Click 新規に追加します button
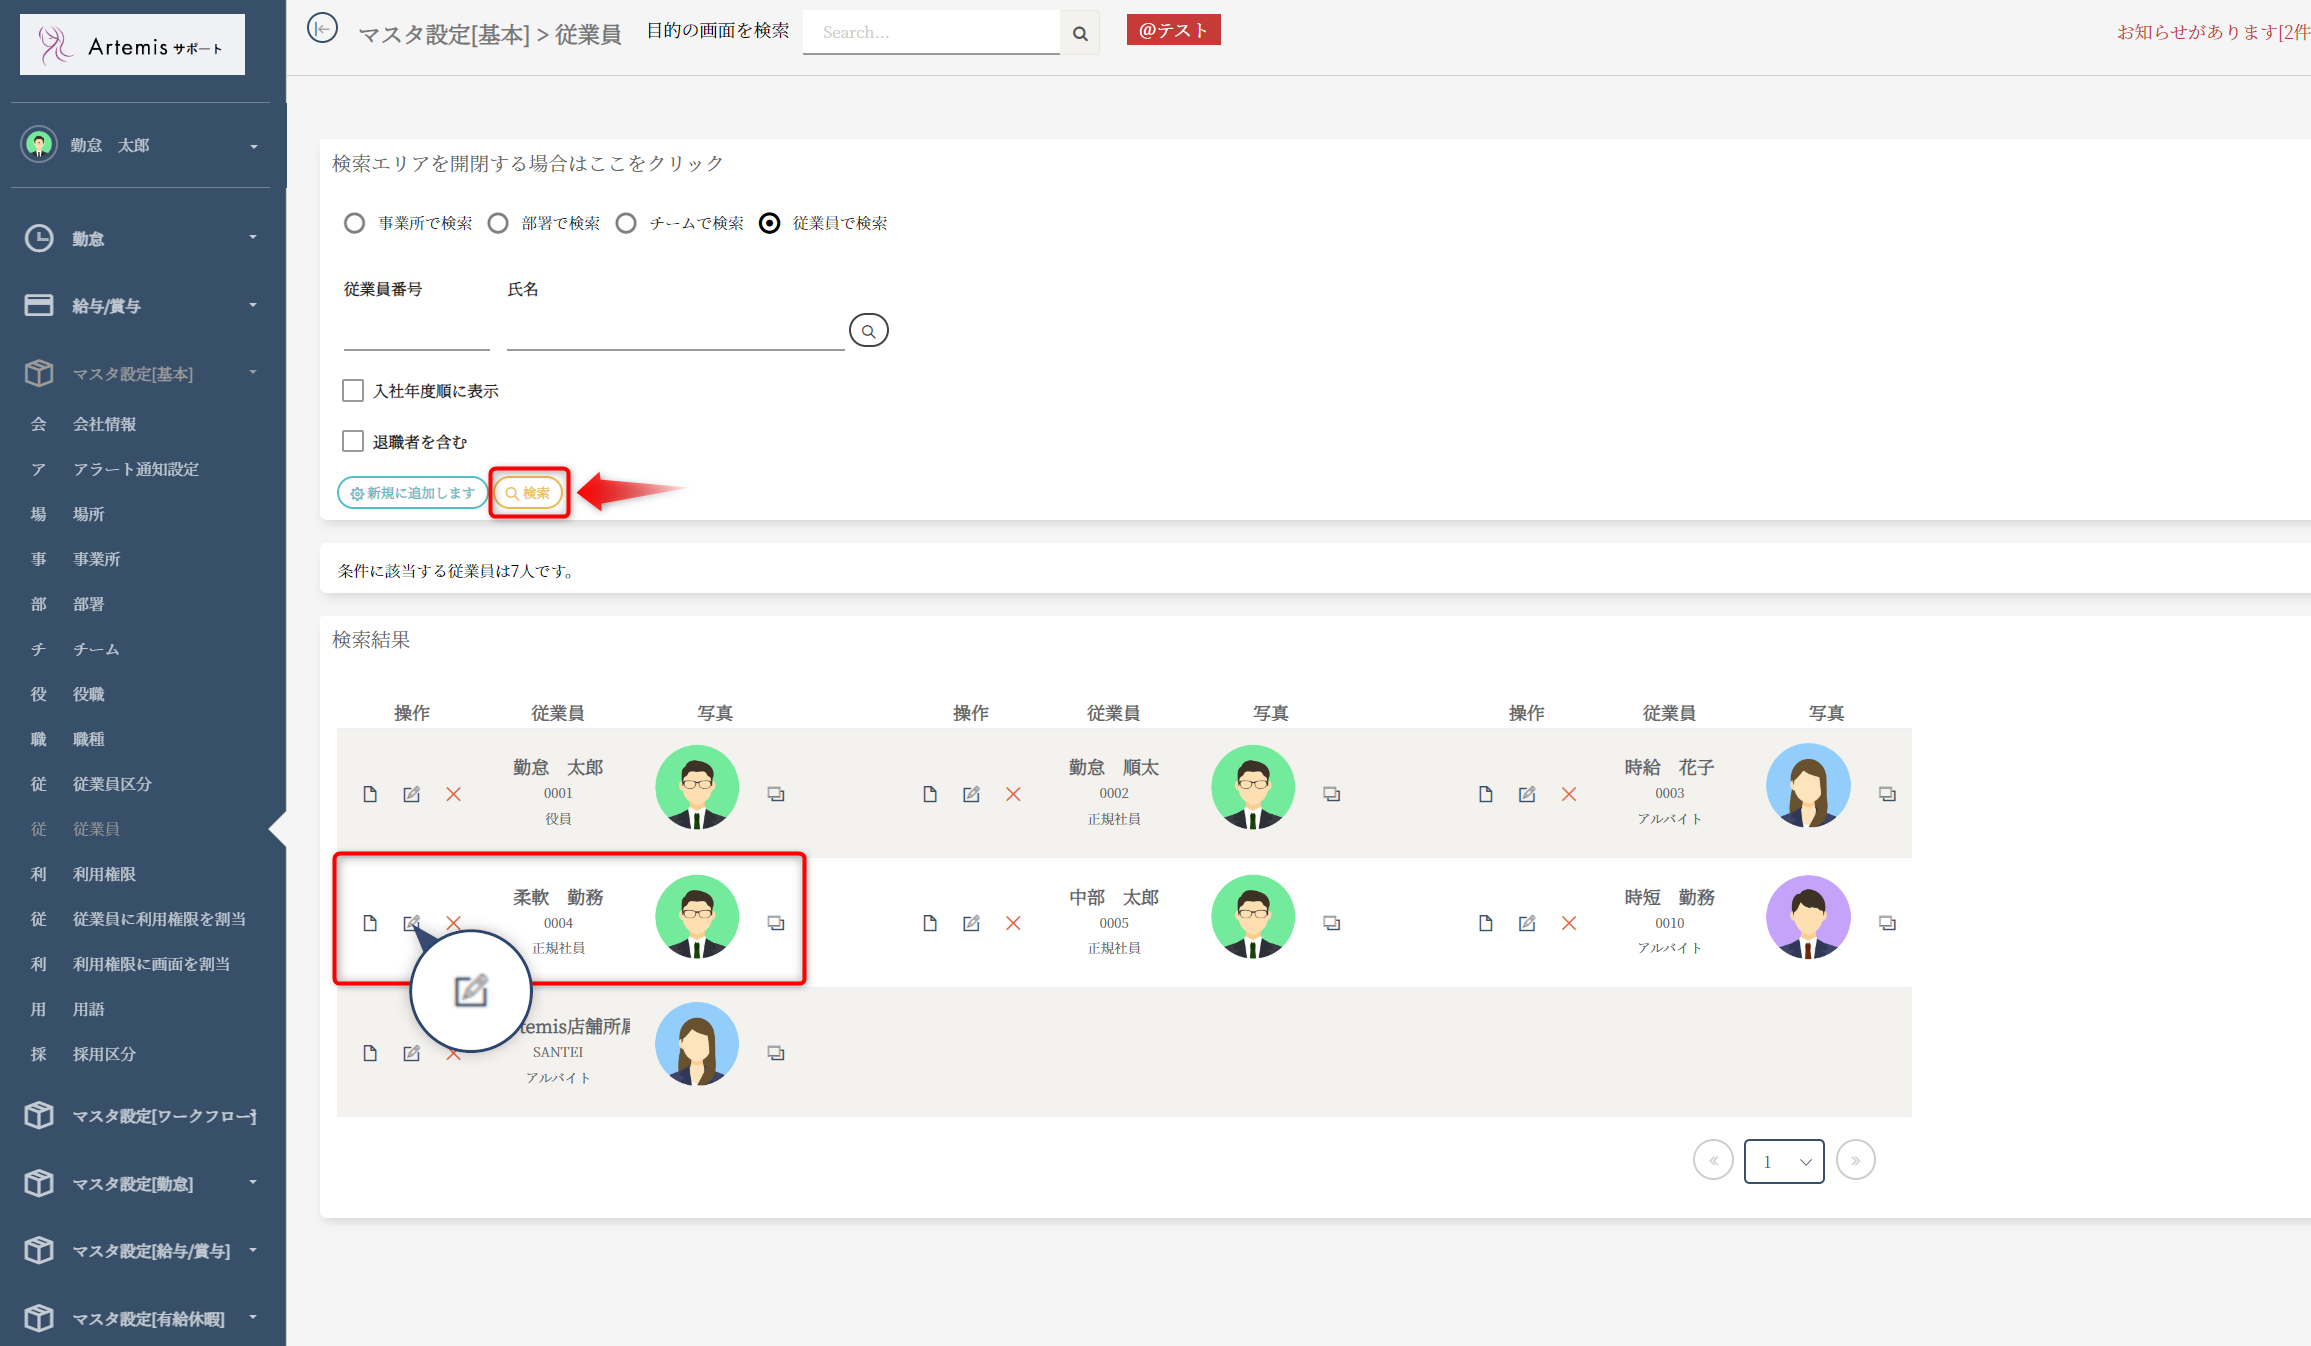Viewport: 2311px width, 1346px height. pos(412,493)
